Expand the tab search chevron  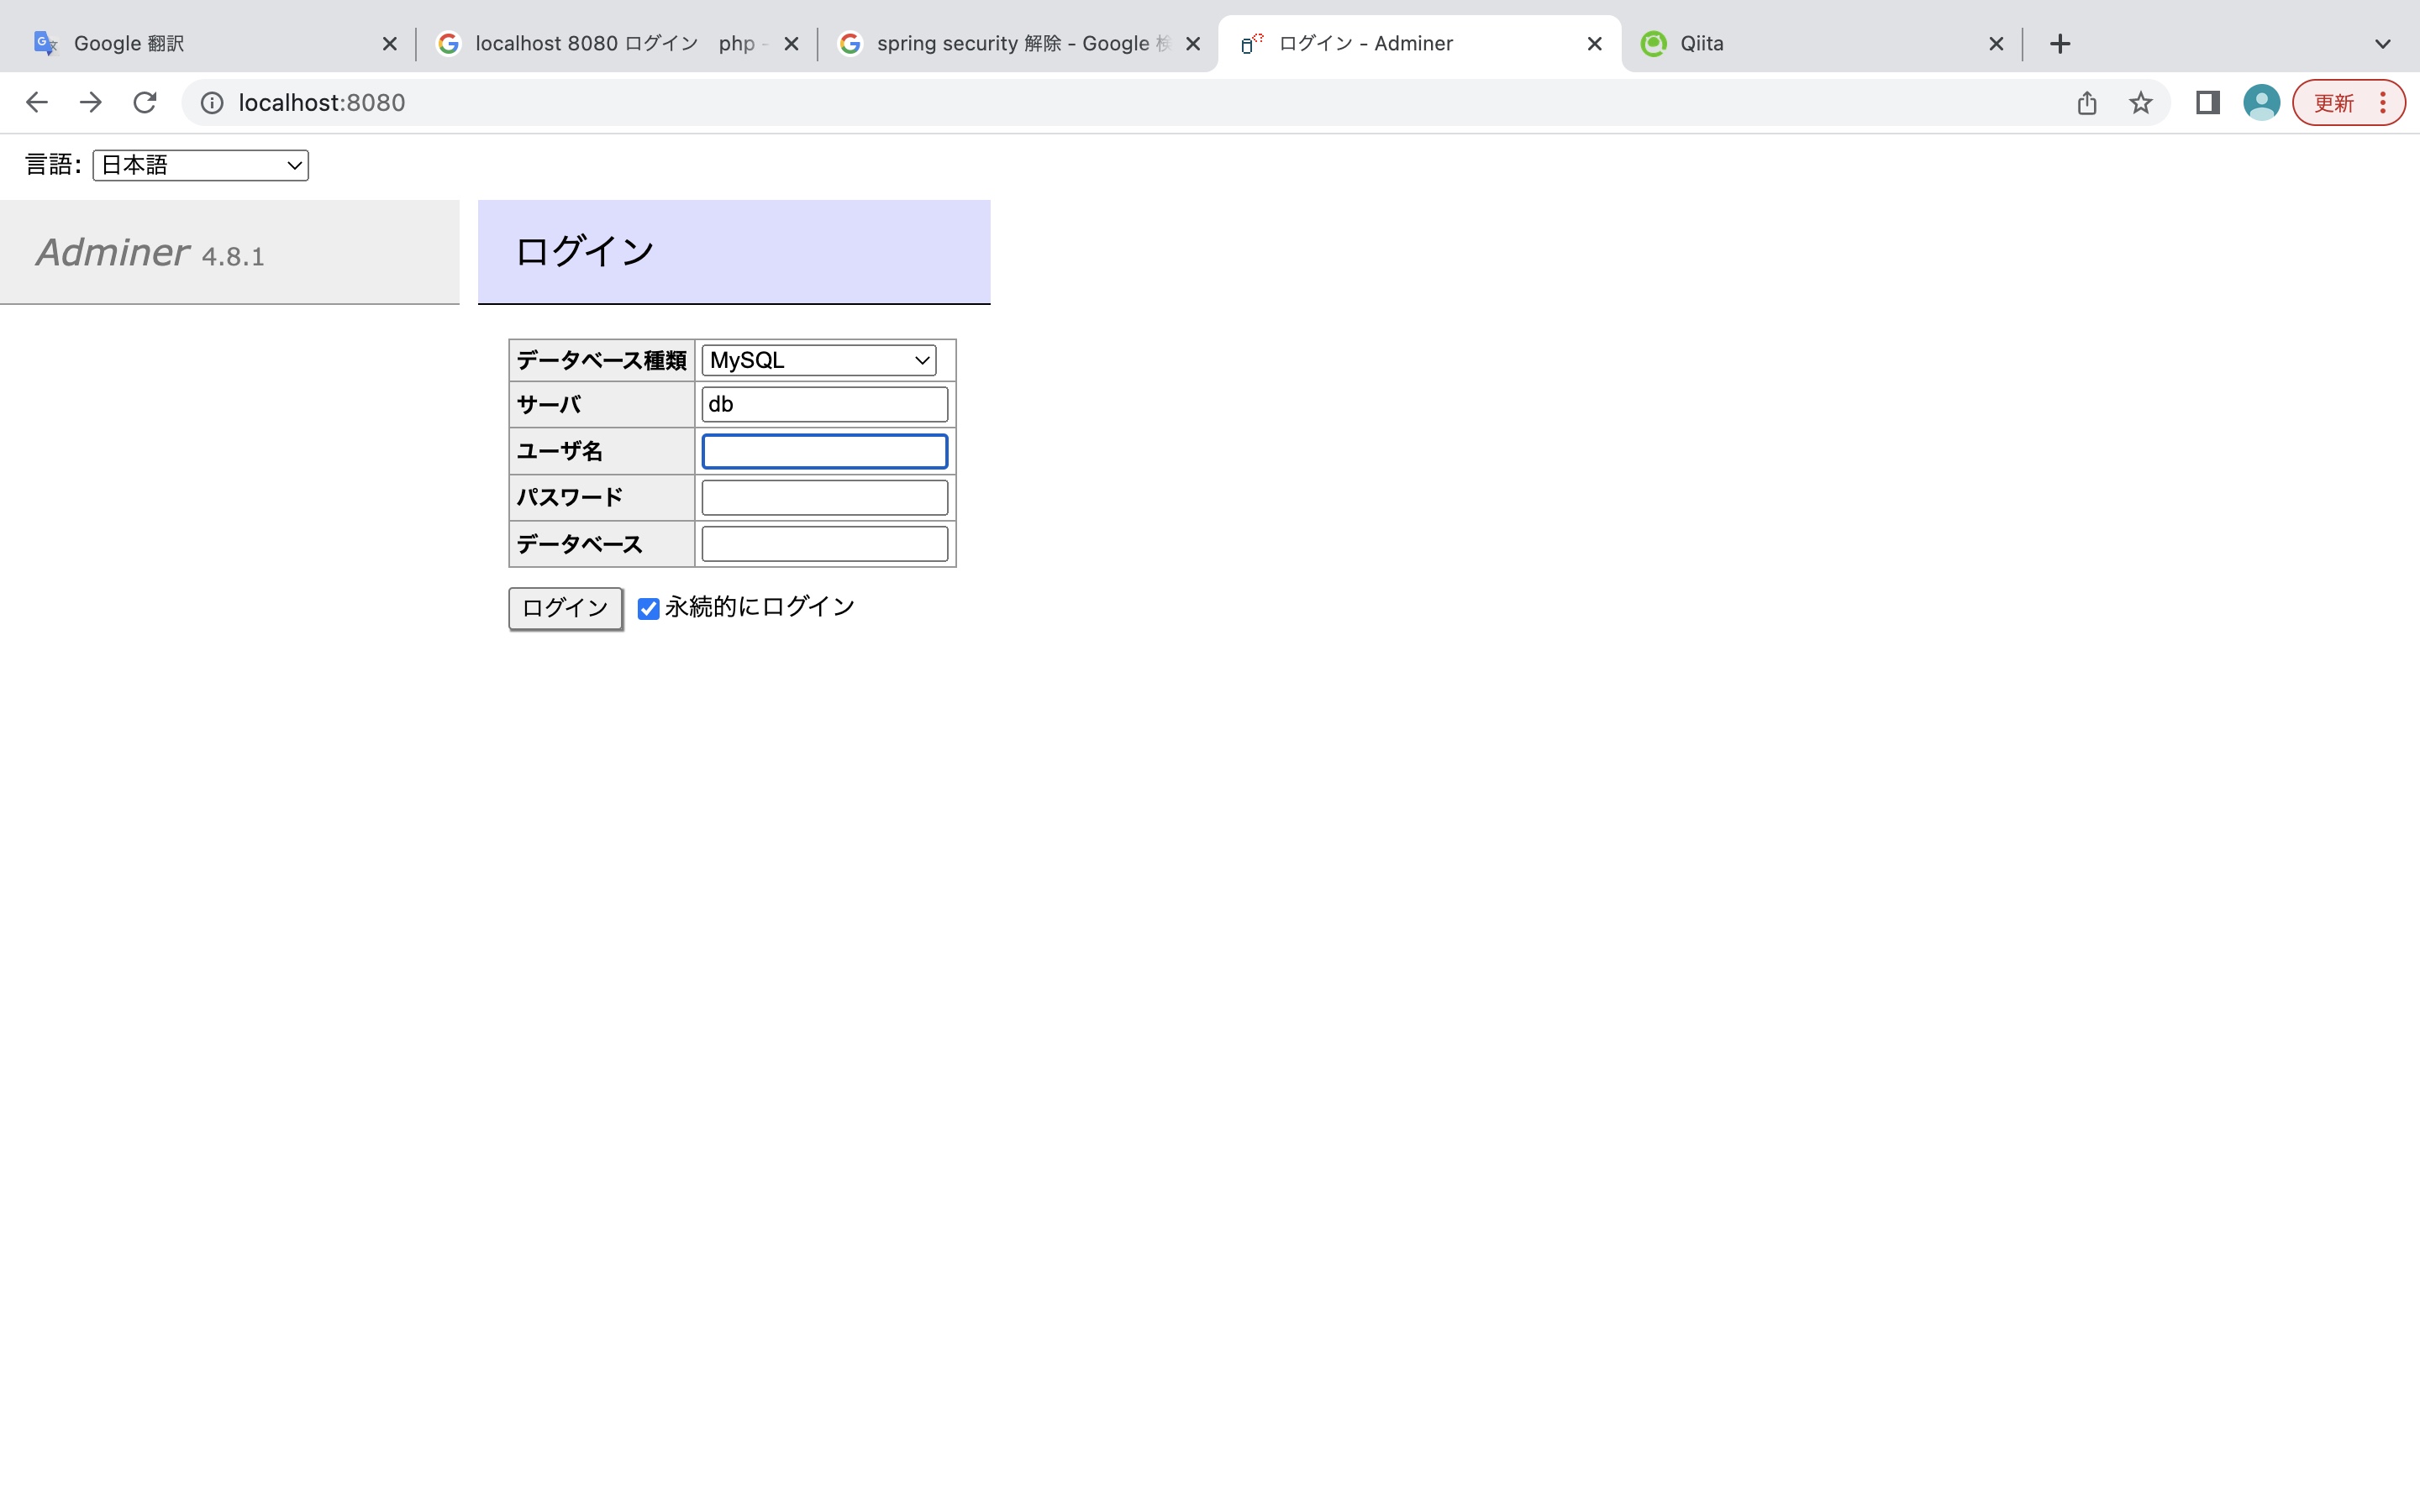(2382, 44)
